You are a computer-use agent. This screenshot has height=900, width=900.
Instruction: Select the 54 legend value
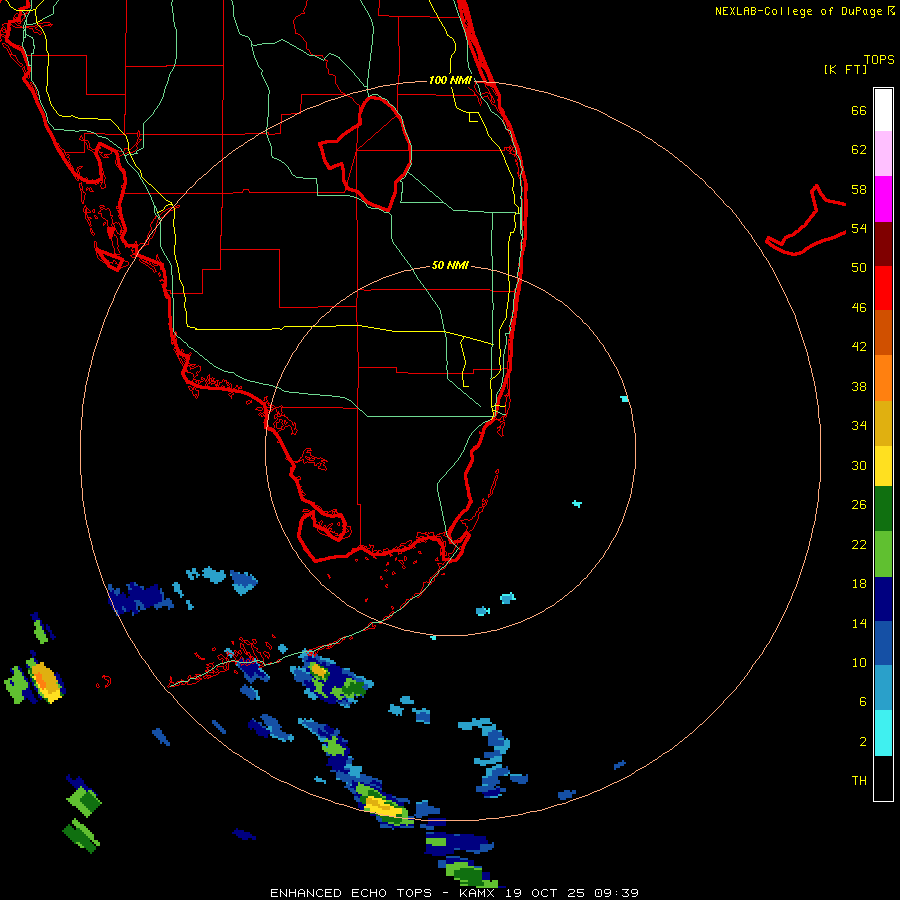859,228
